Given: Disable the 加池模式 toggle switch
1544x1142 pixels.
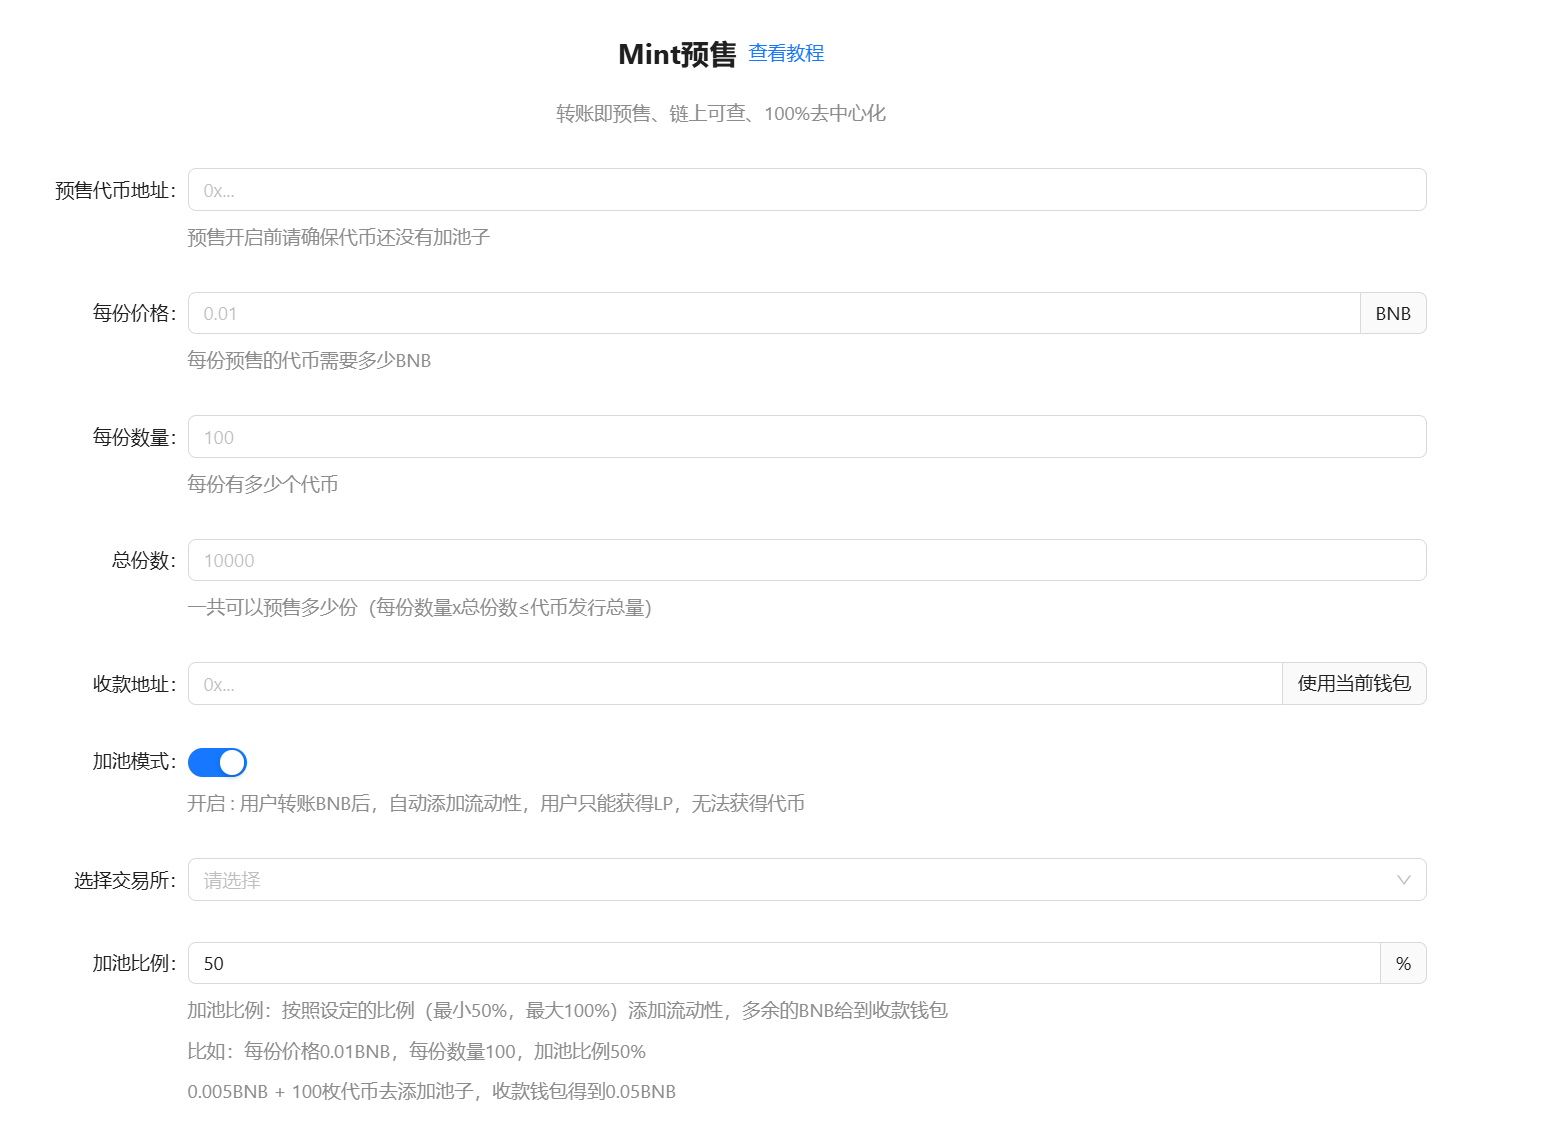Looking at the screenshot, I should click(217, 763).
